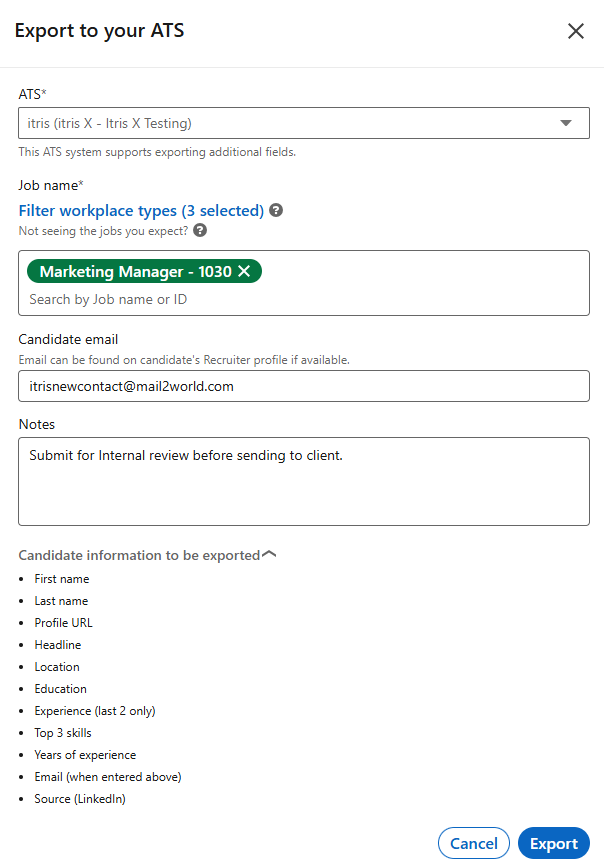This screenshot has height=866, width=604.
Task: Click the Profile URL list item
Action: point(63,622)
